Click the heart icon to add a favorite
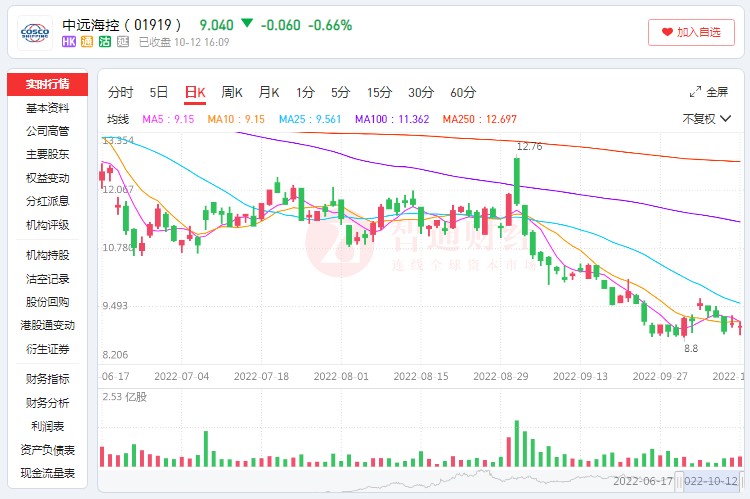750x499 pixels. point(665,32)
